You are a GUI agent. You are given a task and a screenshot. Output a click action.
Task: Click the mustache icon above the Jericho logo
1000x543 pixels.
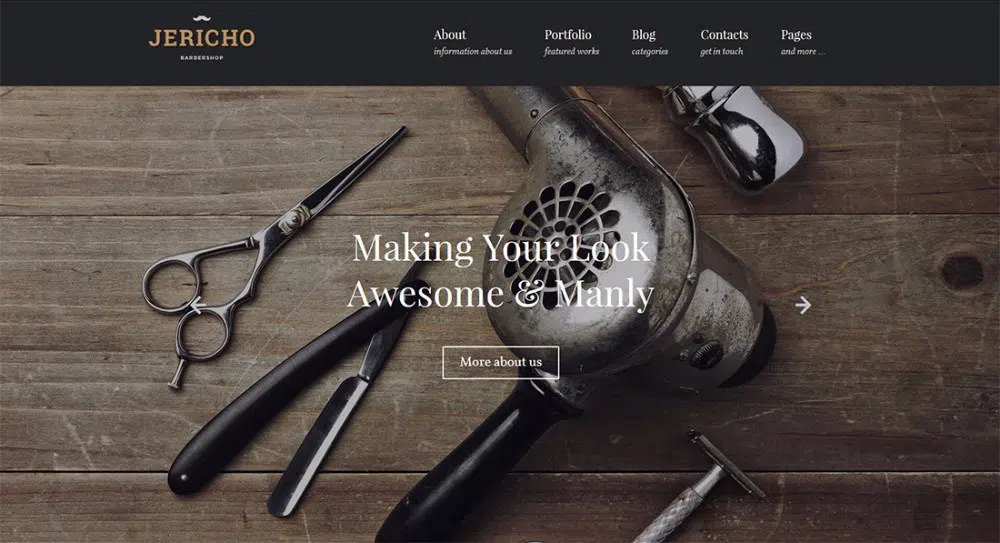pos(202,19)
